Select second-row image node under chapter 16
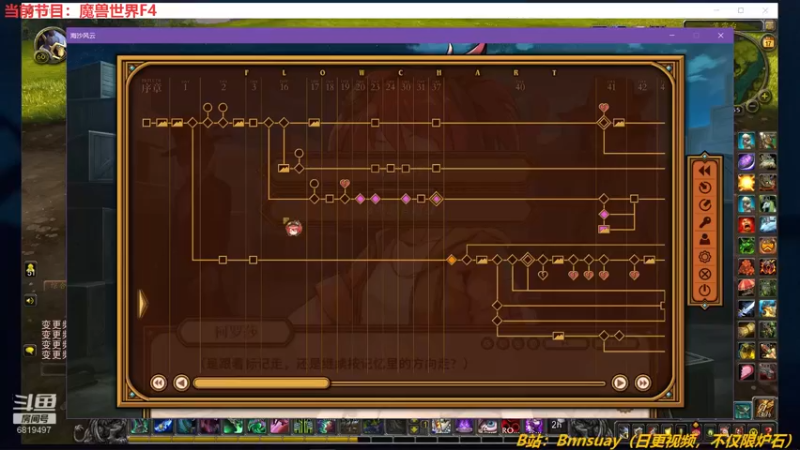Image resolution: width=800 pixels, height=450 pixels. (284, 168)
